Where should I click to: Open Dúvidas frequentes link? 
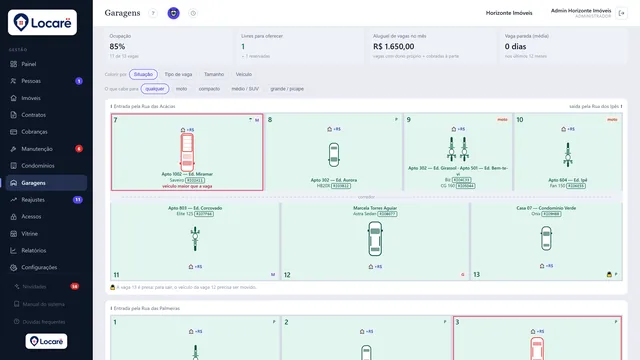coord(40,322)
